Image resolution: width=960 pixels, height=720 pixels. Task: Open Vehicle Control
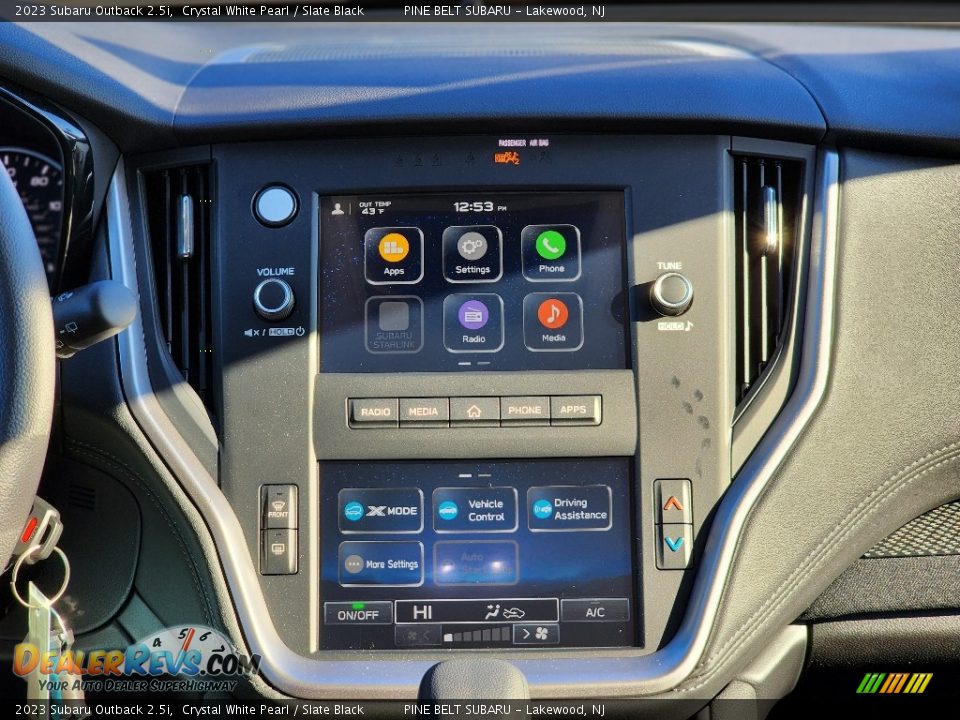[x=474, y=509]
